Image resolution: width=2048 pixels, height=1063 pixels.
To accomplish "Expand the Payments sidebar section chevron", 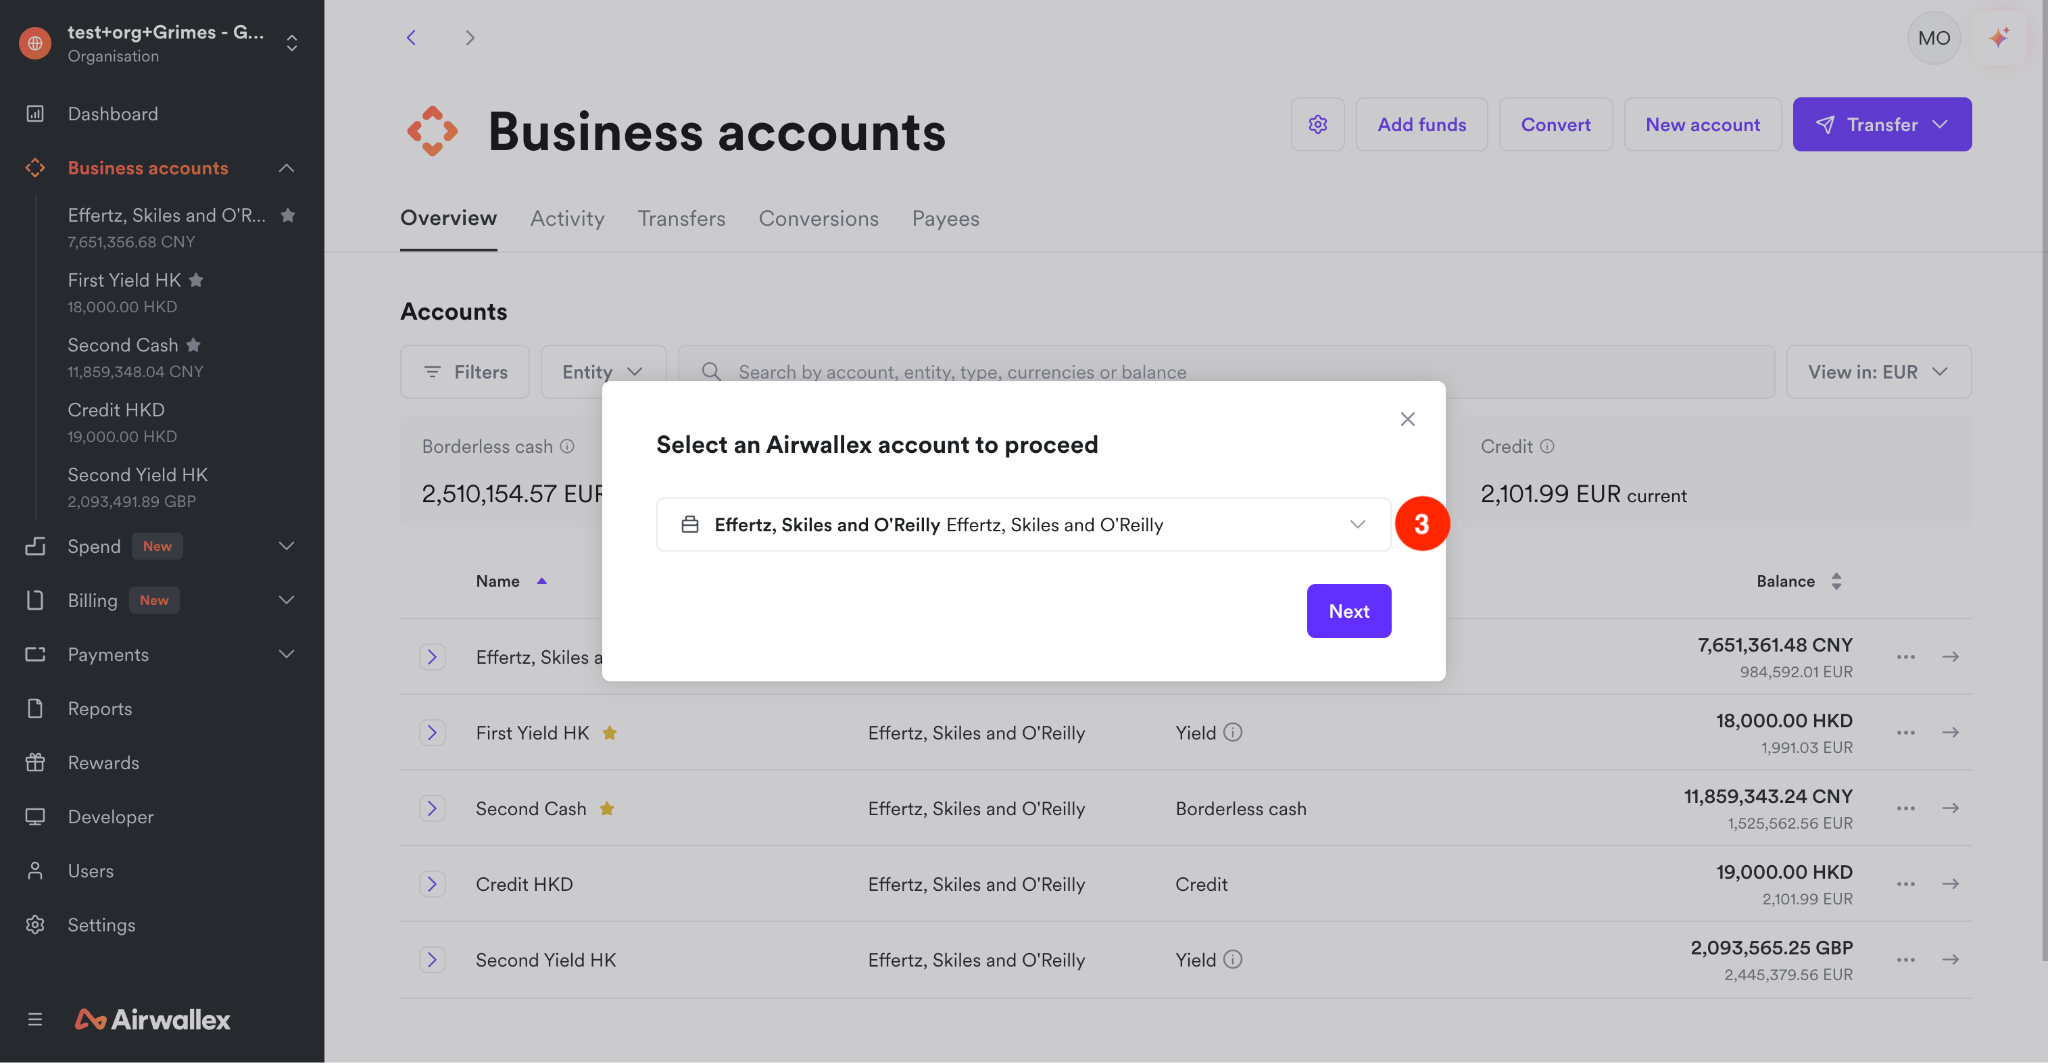I will (286, 654).
